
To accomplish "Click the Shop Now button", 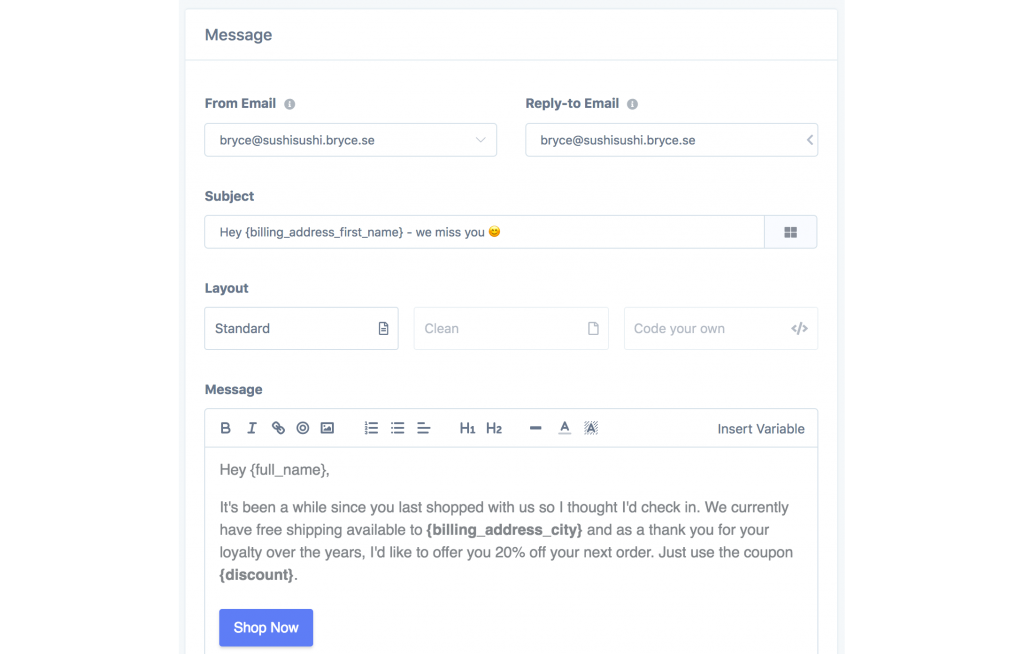I will (266, 627).
